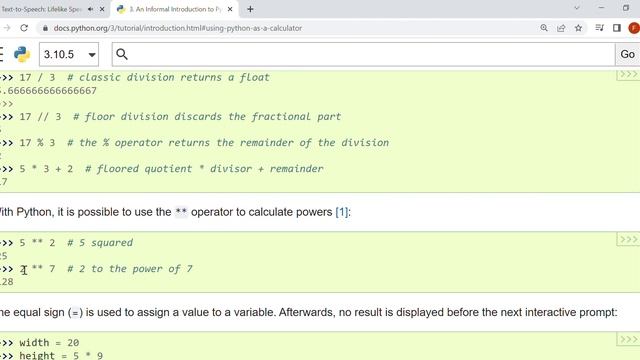The width and height of the screenshot is (640, 360).
Task: Open the media control icon in toolbar
Action: point(599,28)
